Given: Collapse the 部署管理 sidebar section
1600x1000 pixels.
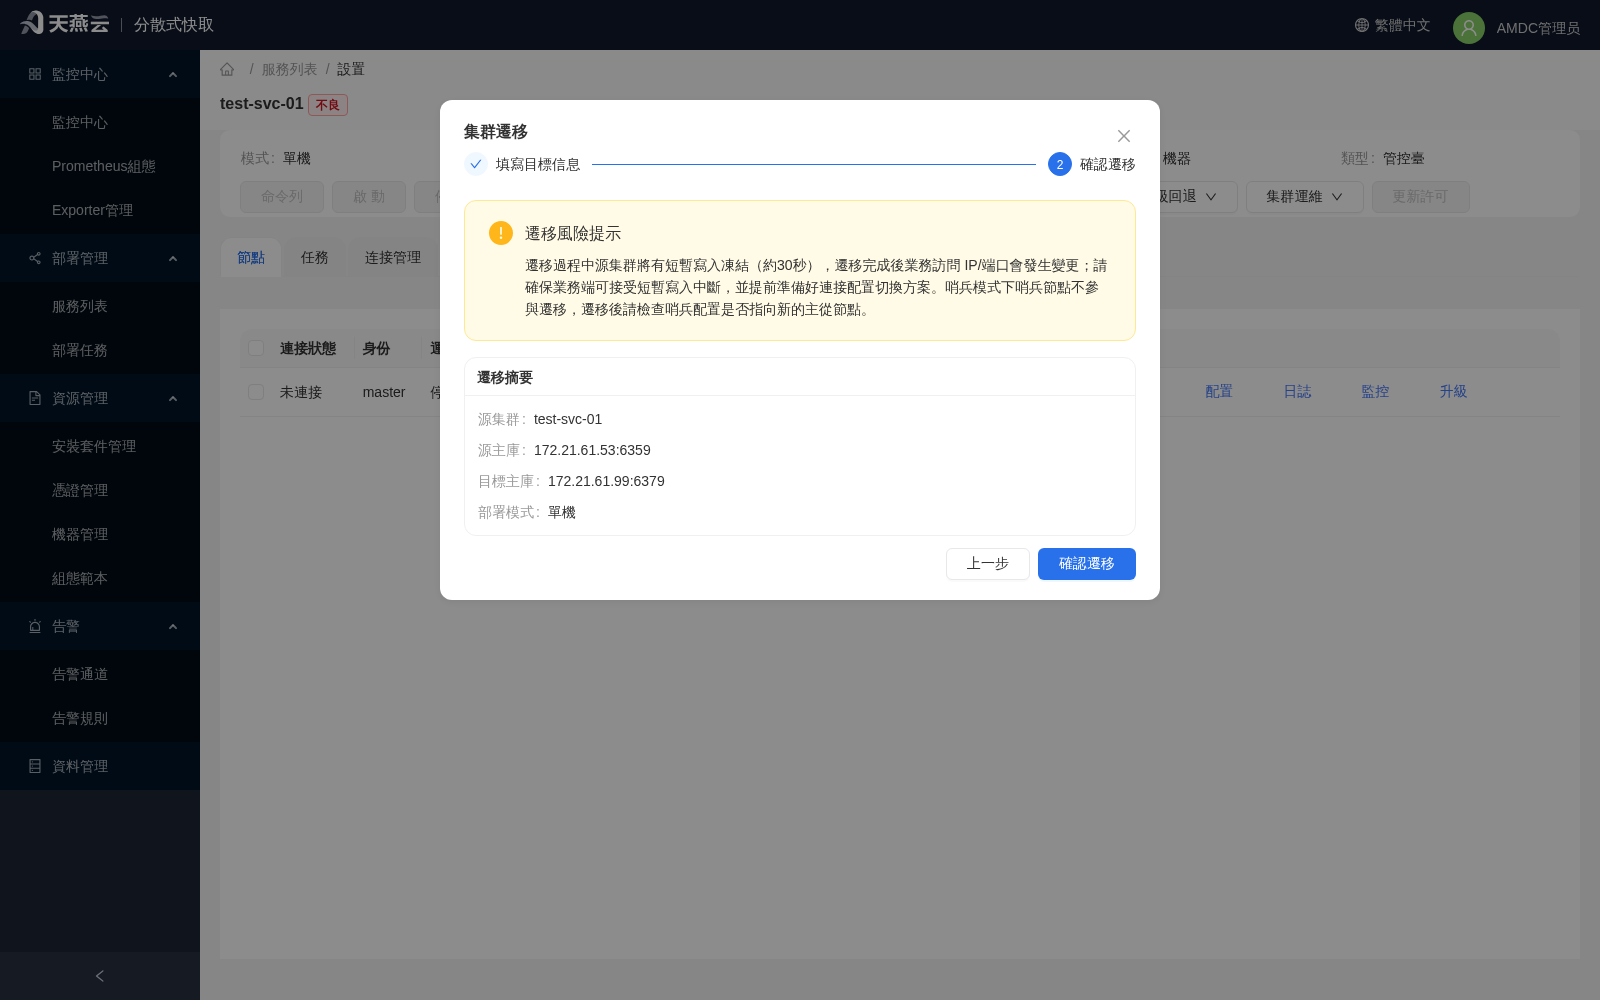Looking at the screenshot, I should click(x=173, y=258).
